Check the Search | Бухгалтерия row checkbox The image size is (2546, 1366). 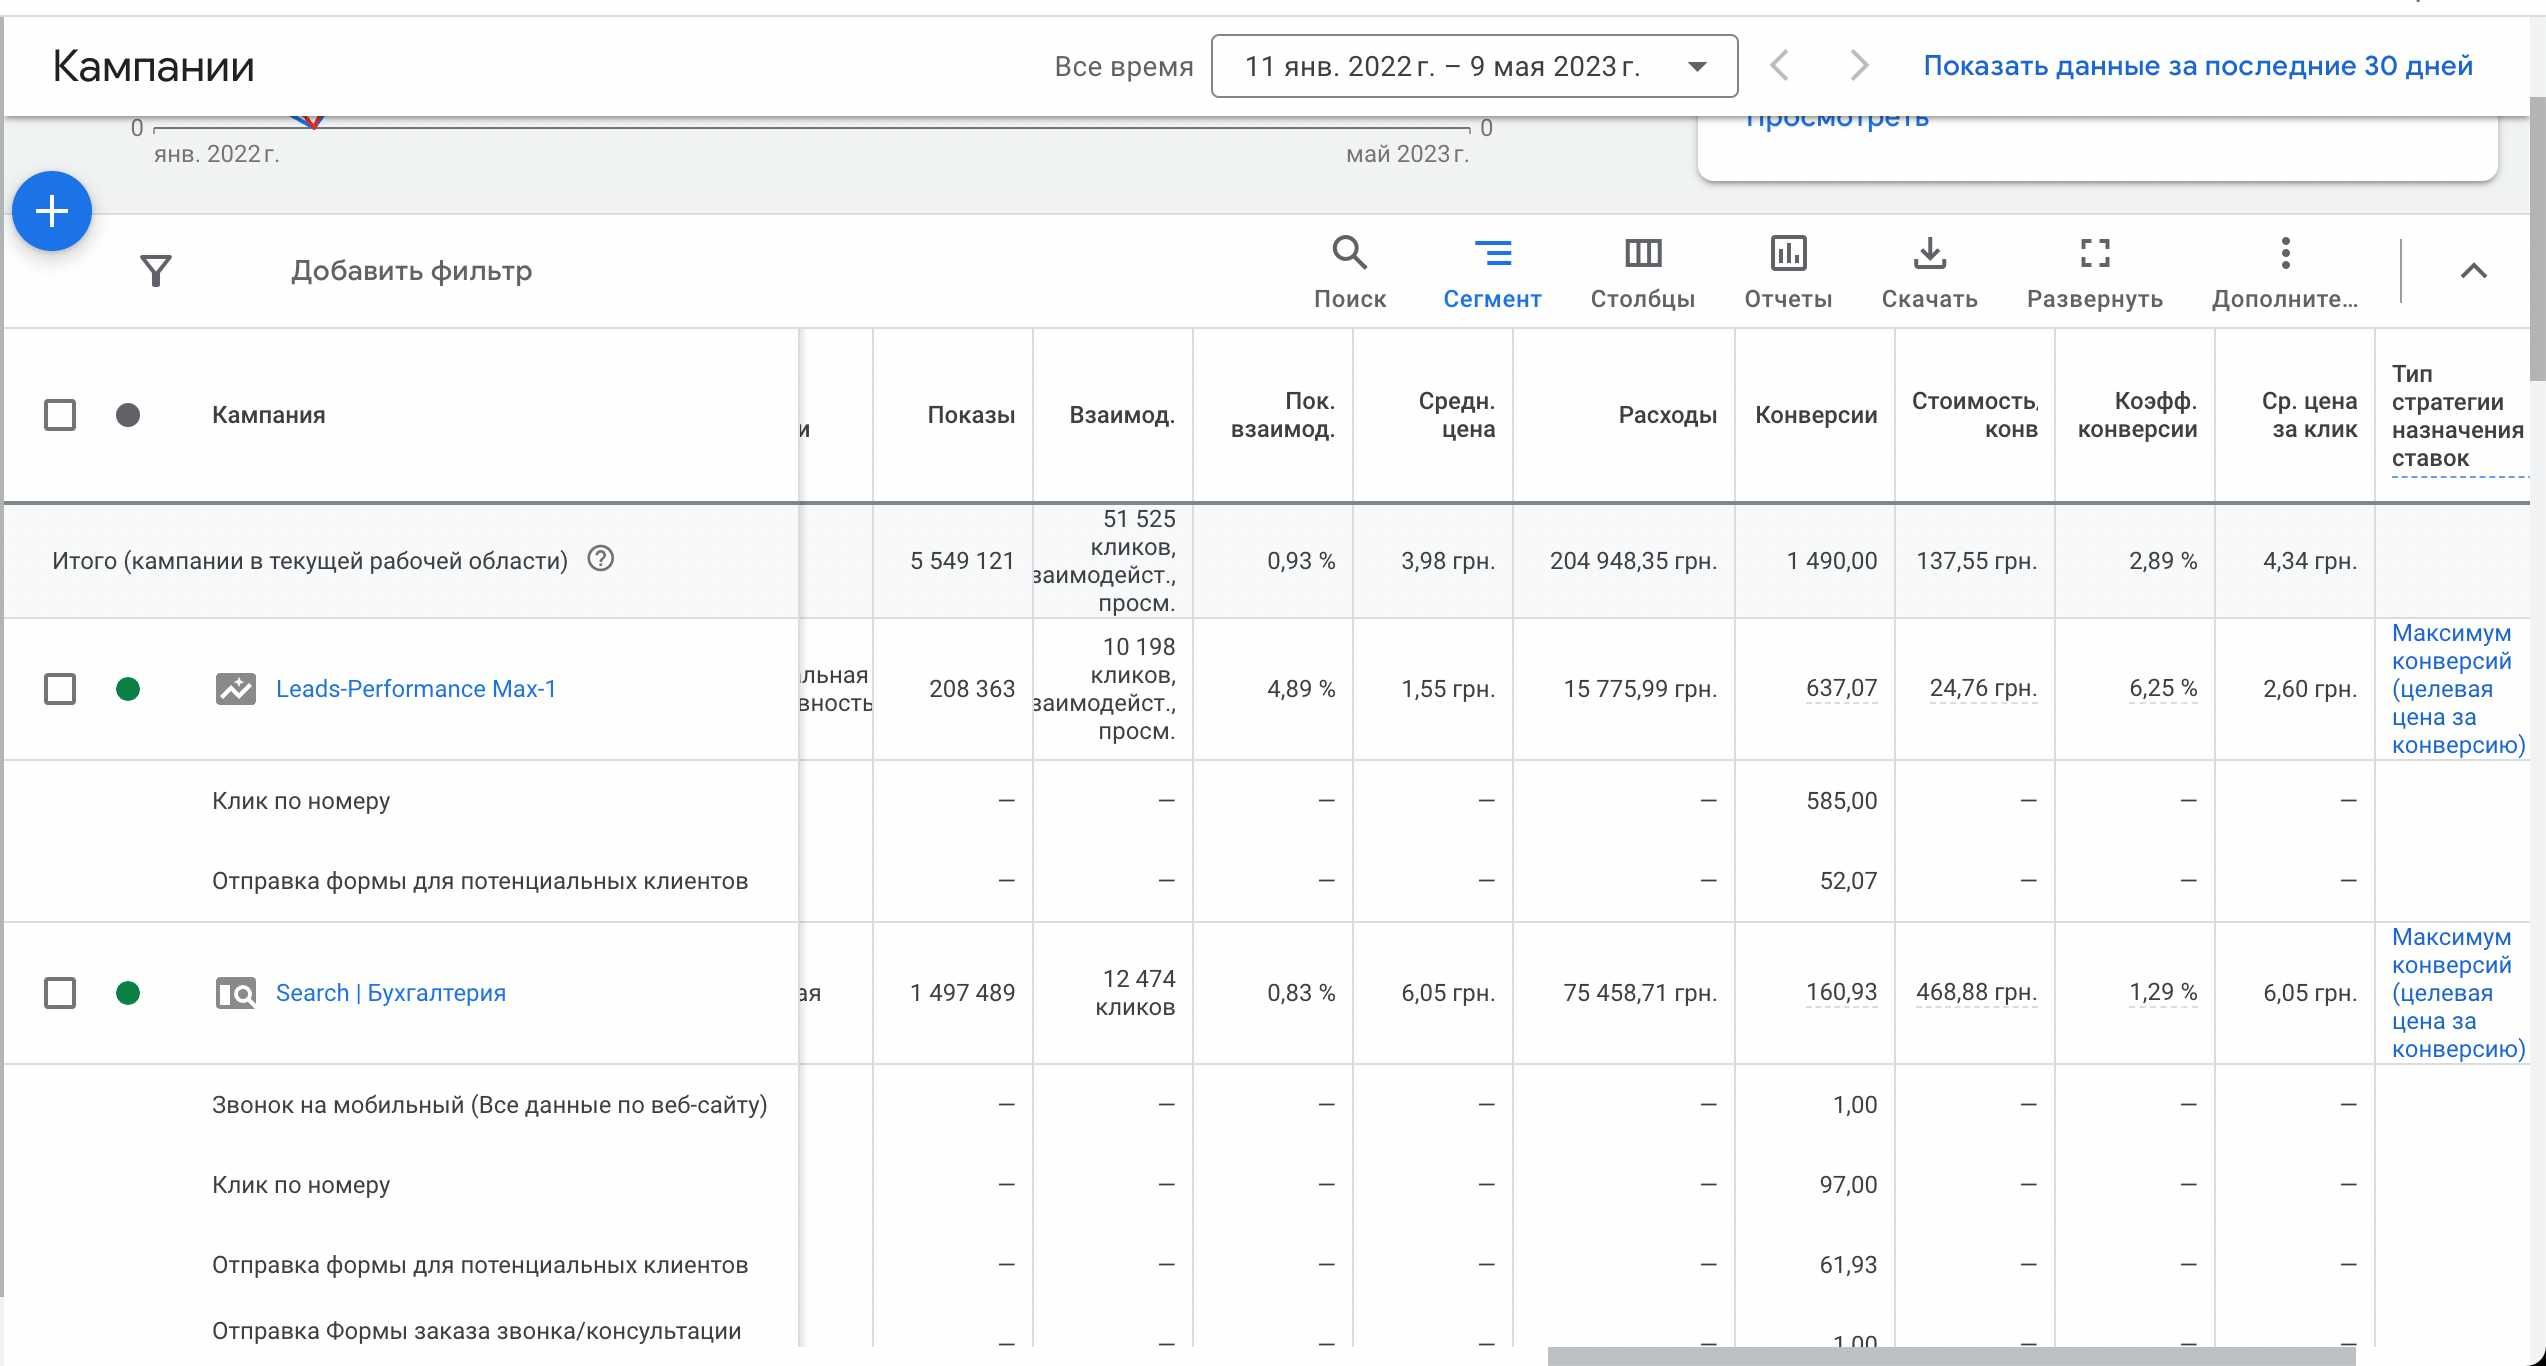pos(60,993)
